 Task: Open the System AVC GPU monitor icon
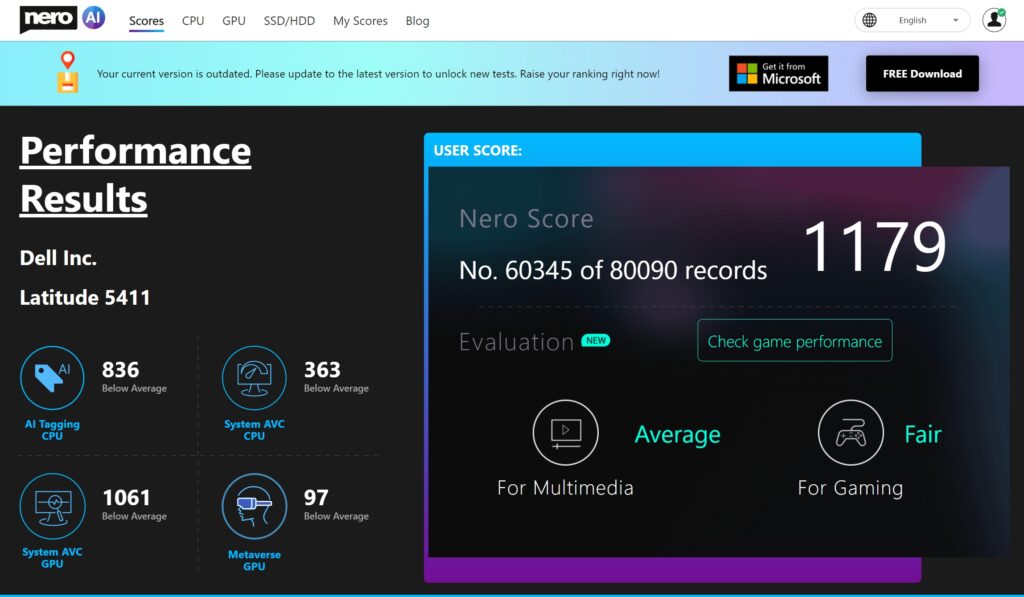coord(52,505)
